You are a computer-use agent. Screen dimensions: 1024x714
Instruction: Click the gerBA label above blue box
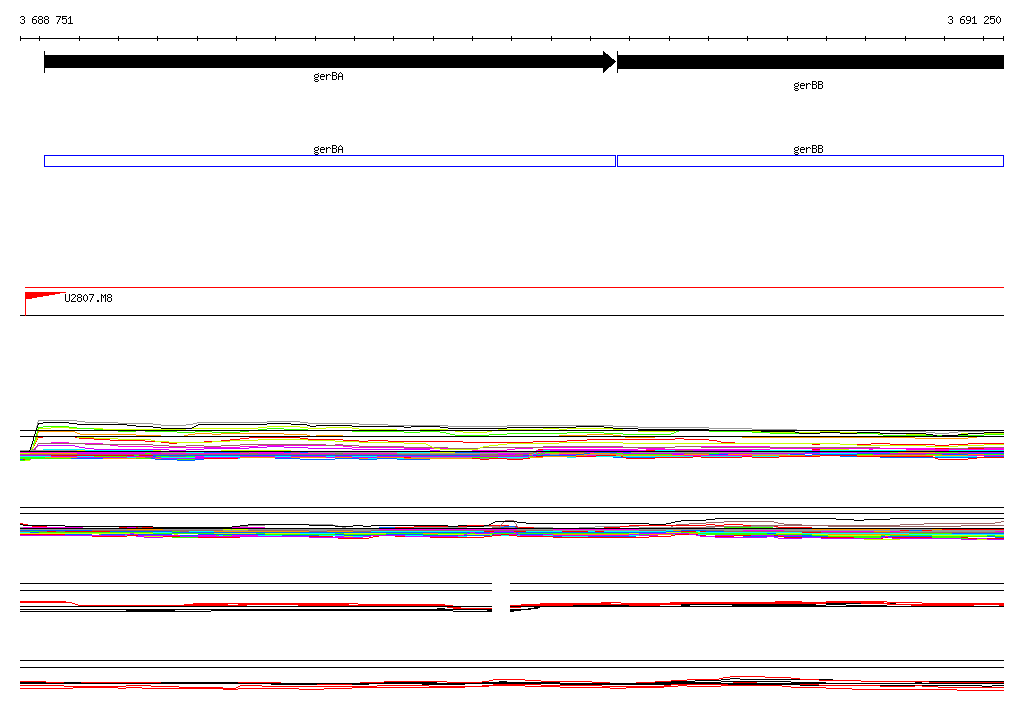point(328,150)
